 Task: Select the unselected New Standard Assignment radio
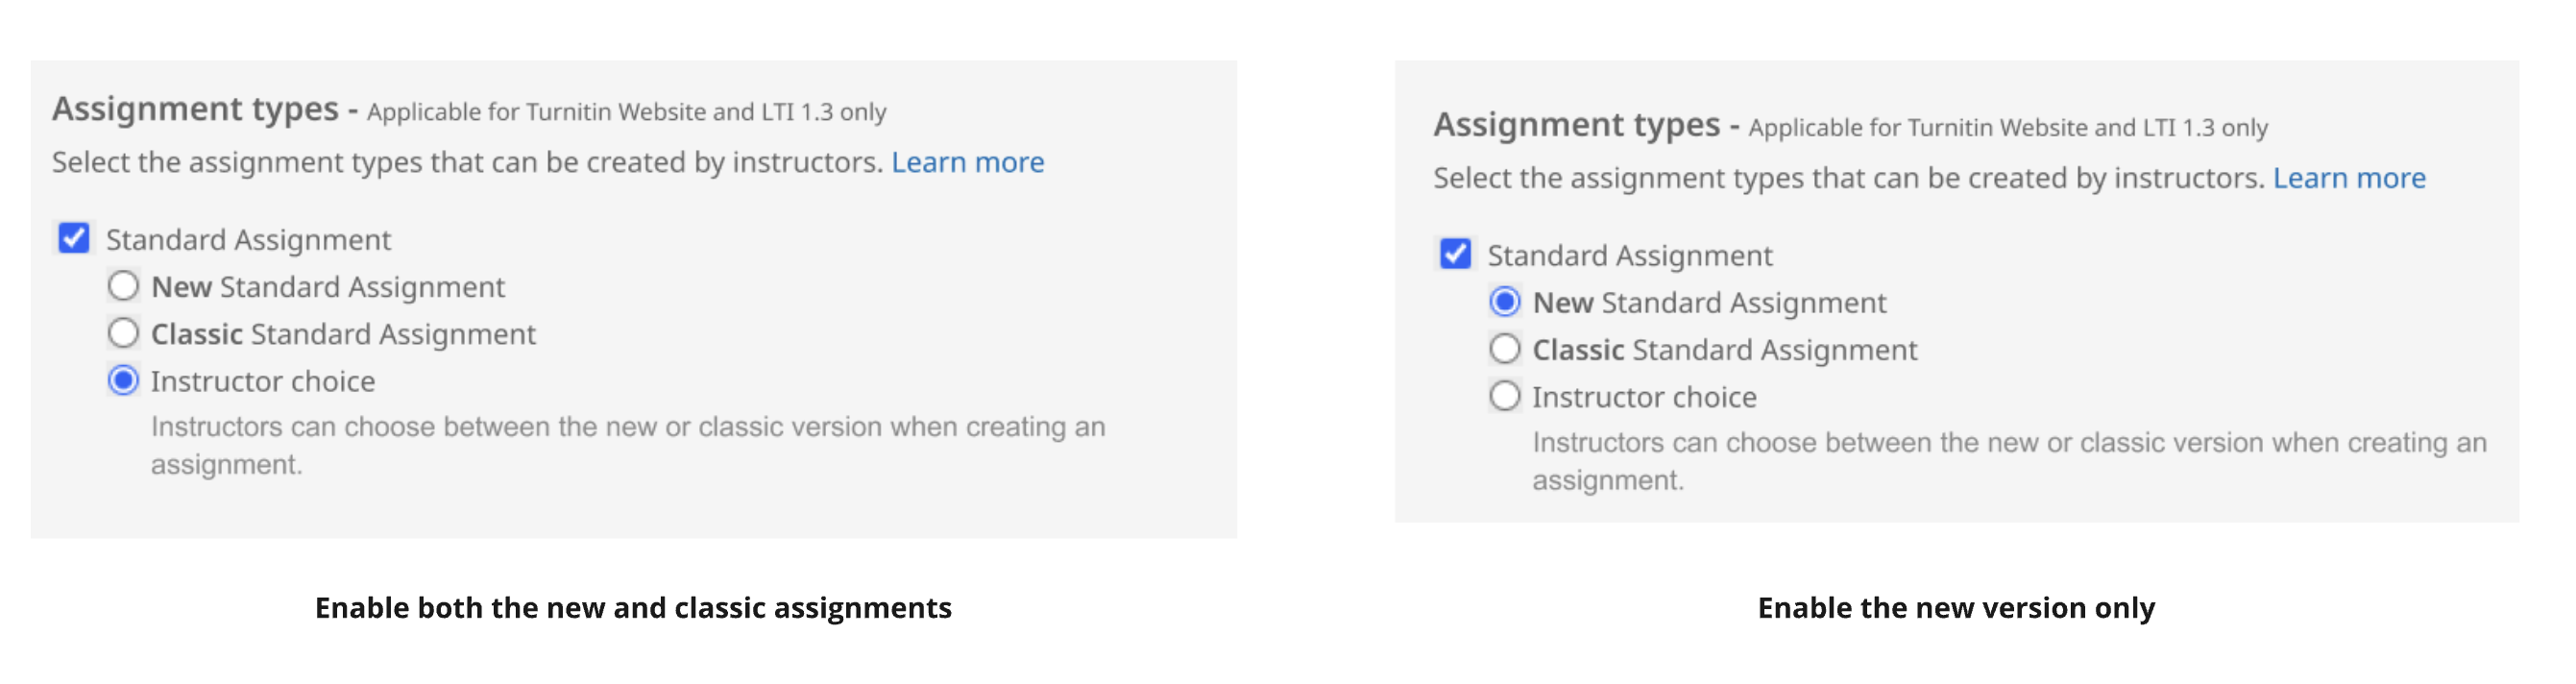[x=123, y=286]
